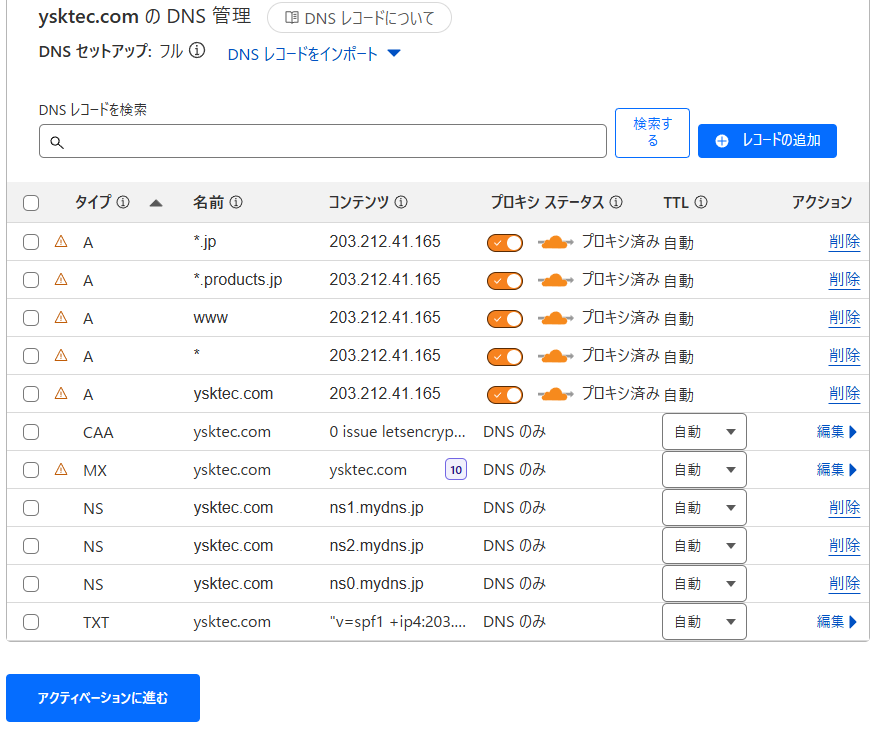The image size is (879, 732).
Task: Click the warning icon on the *.jp A record
Action: coord(61,242)
